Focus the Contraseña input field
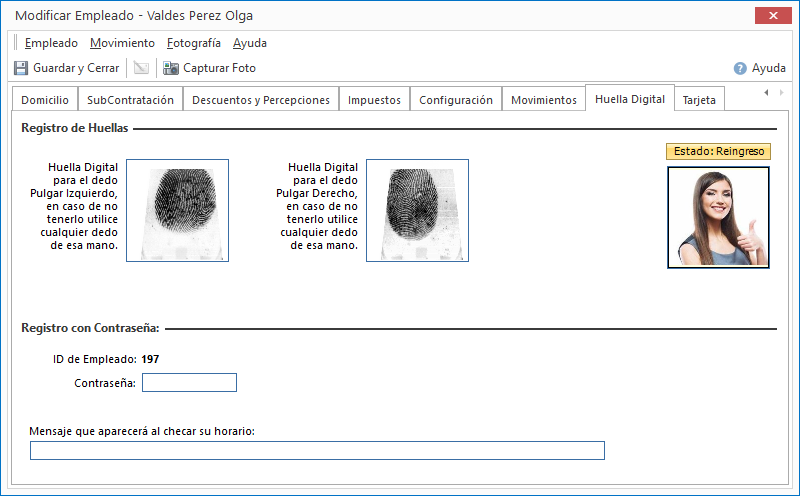800x496 pixels. [189, 382]
